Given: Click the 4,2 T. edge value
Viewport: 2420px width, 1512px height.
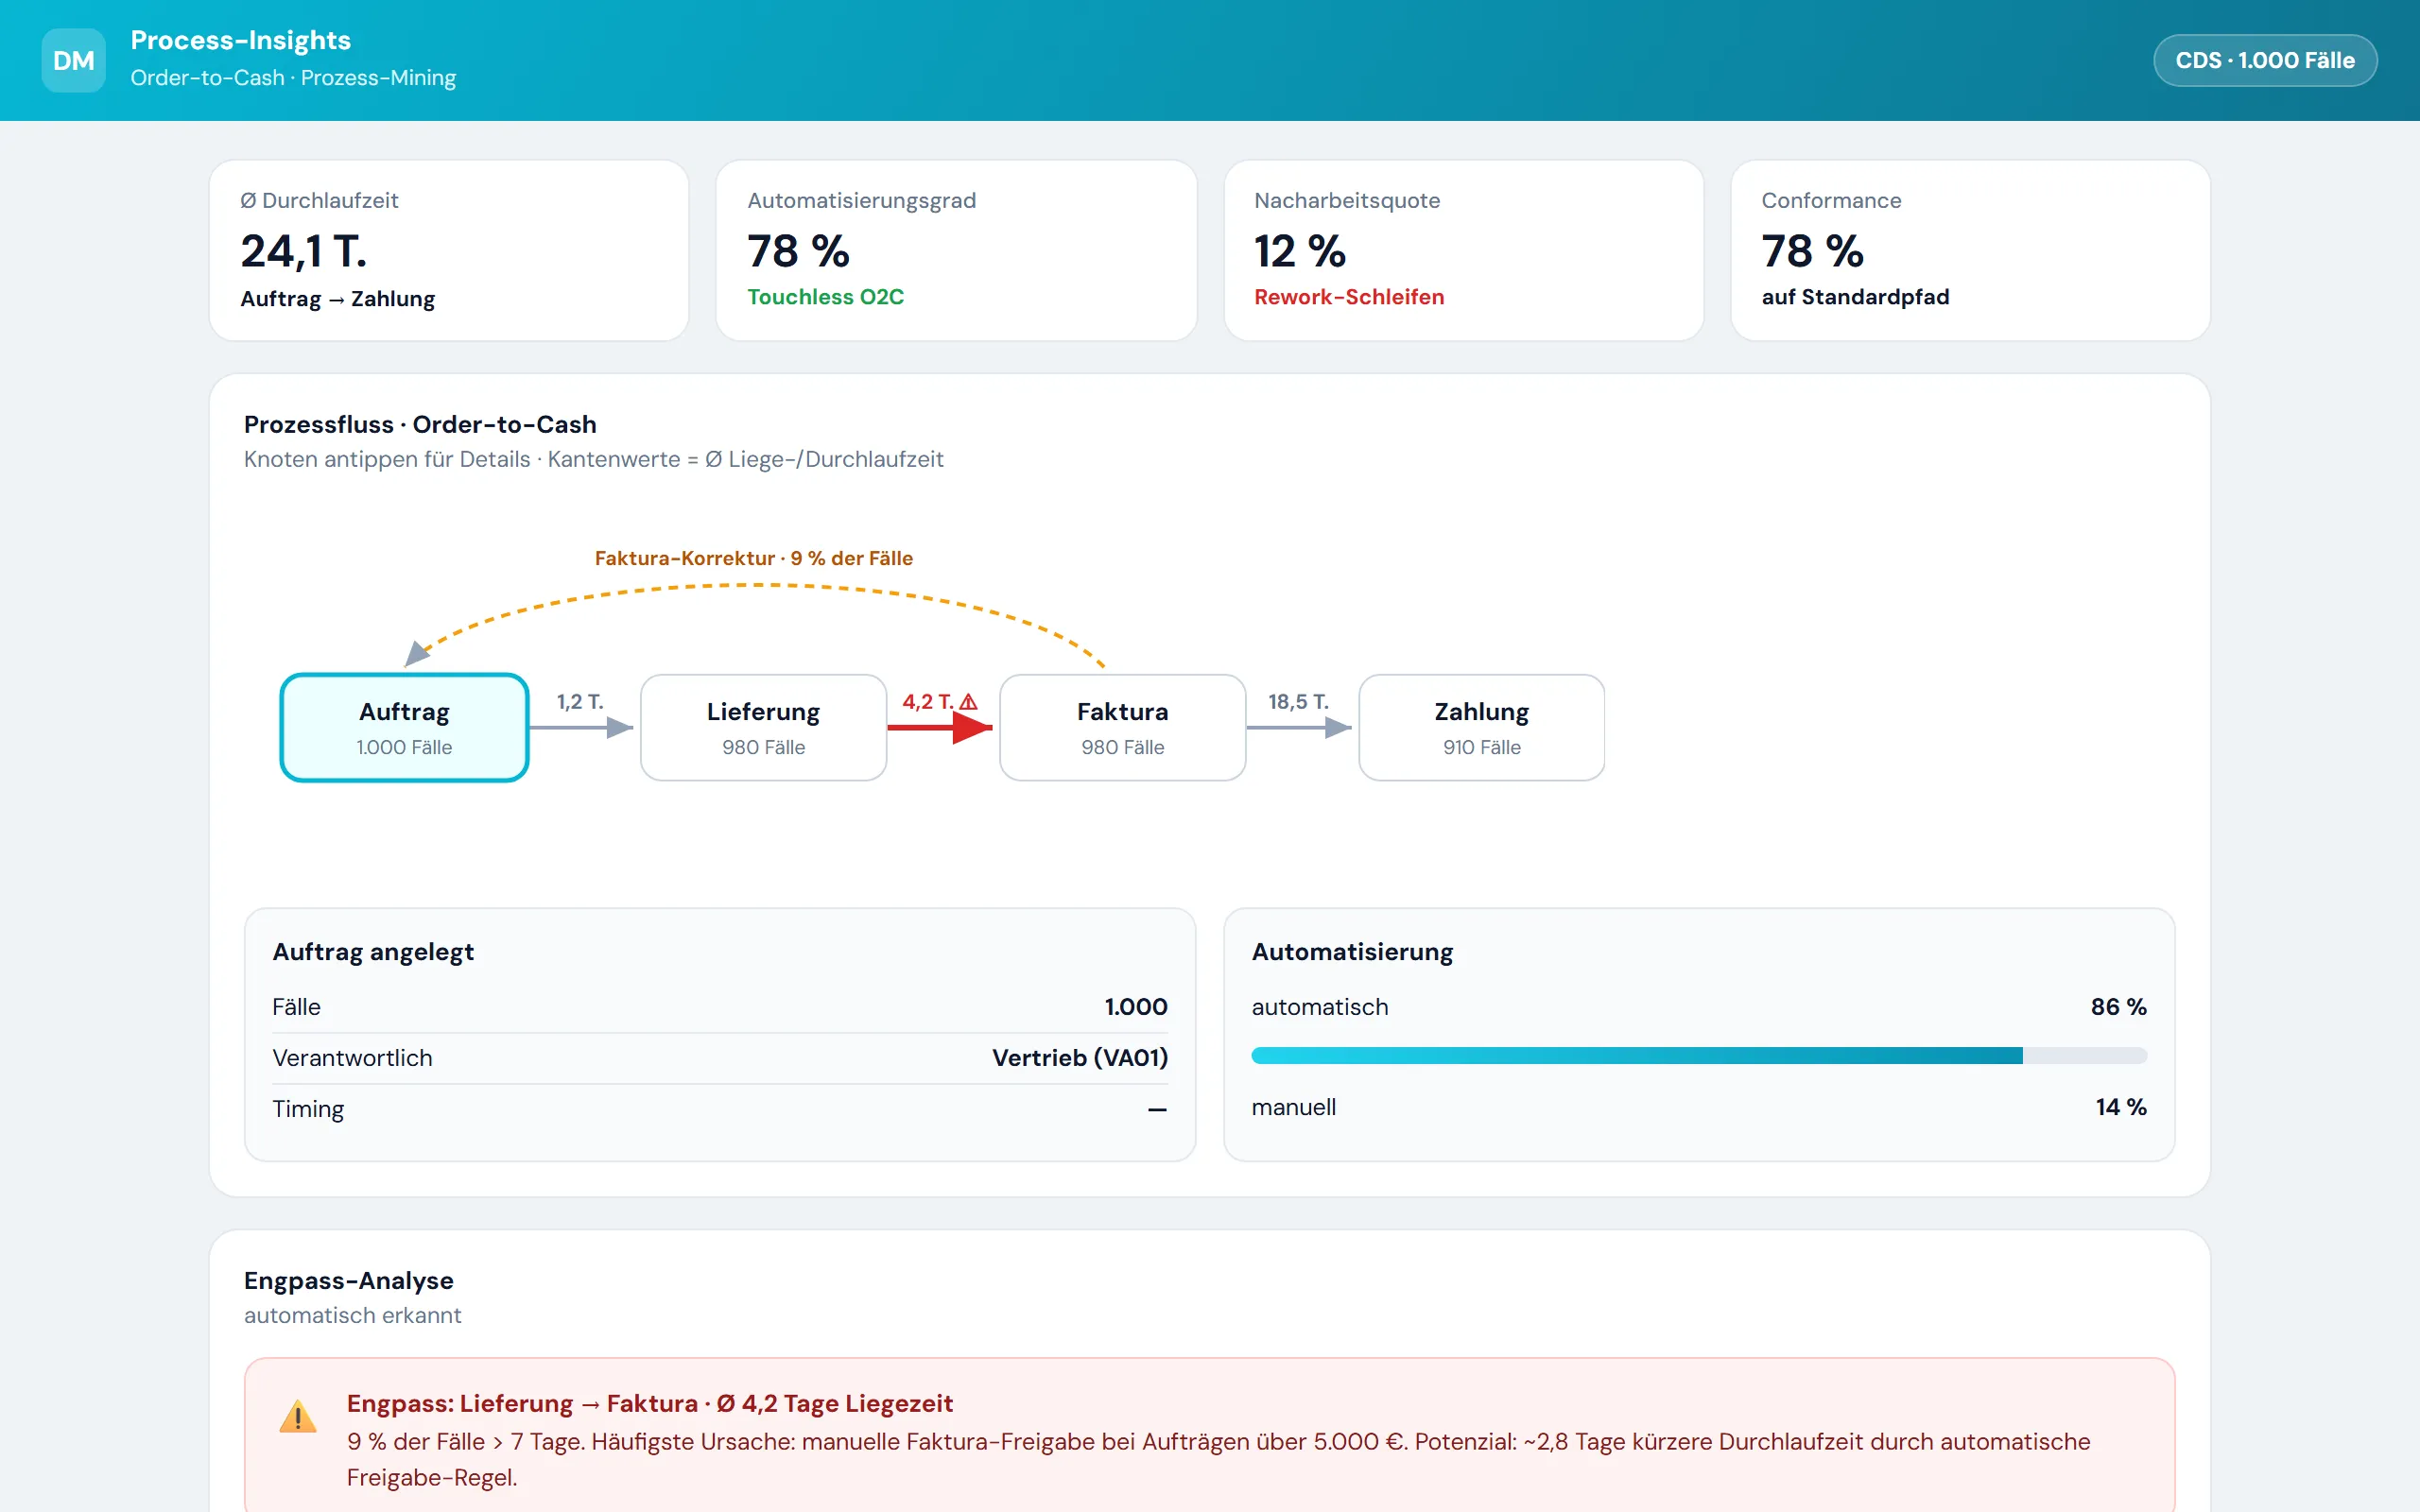Looking at the screenshot, I should click(x=927, y=702).
